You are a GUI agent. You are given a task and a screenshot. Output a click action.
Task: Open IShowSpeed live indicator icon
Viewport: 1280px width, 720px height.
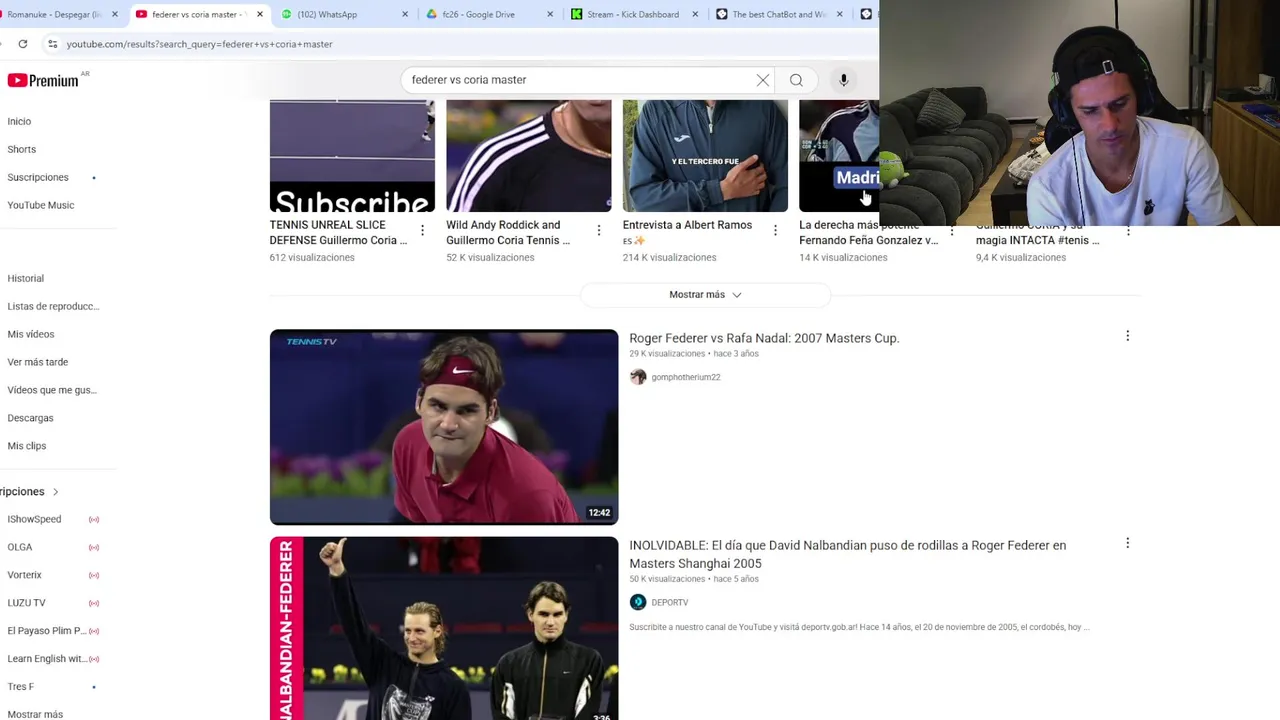[94, 519]
